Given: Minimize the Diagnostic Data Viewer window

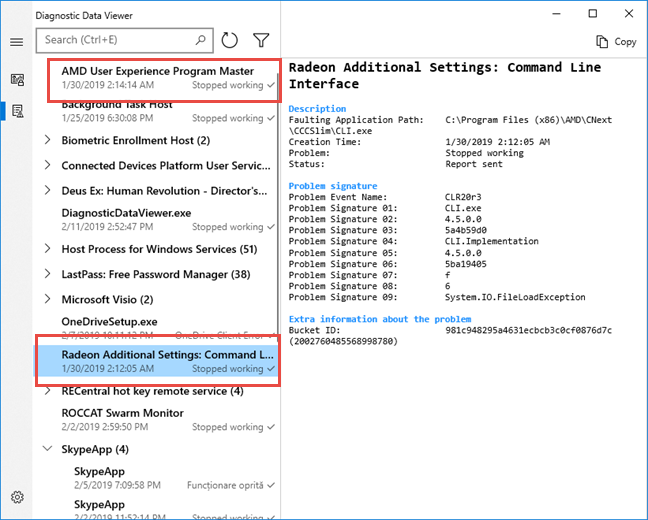Looking at the screenshot, I should [x=557, y=14].
